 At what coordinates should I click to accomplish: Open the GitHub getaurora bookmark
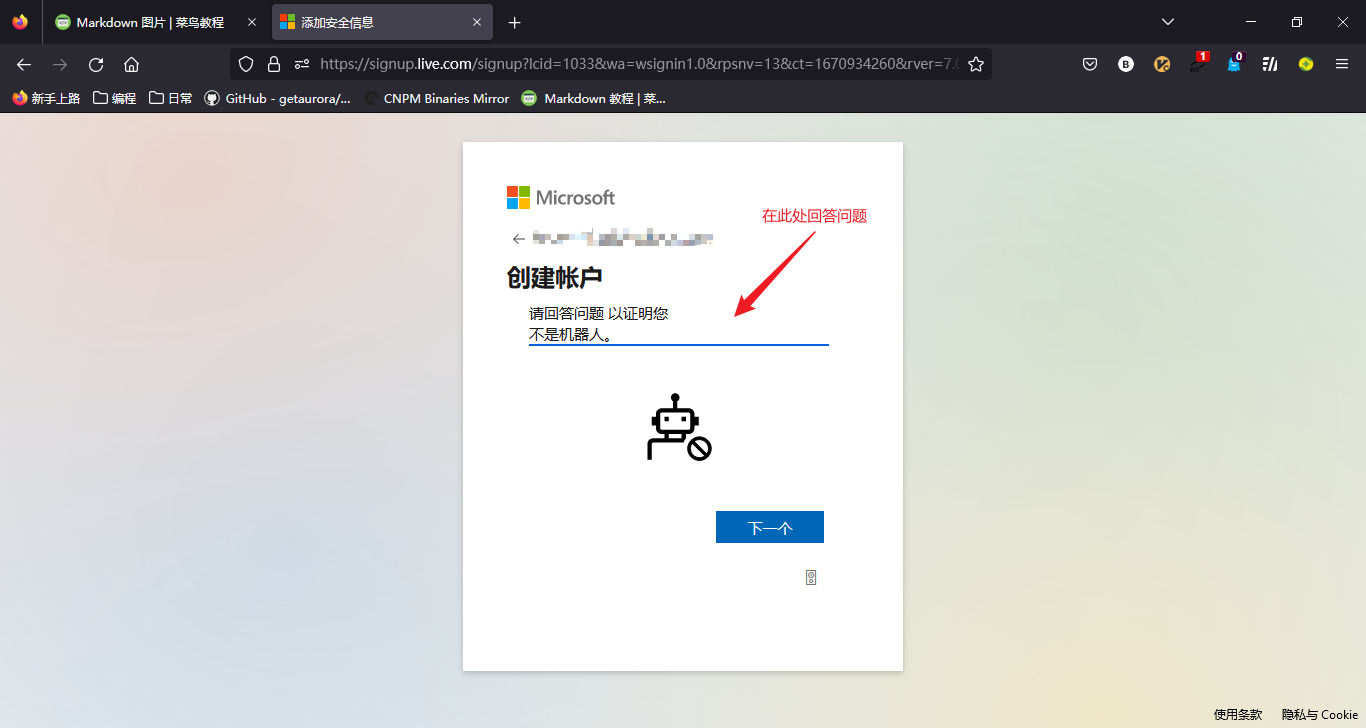(x=278, y=98)
